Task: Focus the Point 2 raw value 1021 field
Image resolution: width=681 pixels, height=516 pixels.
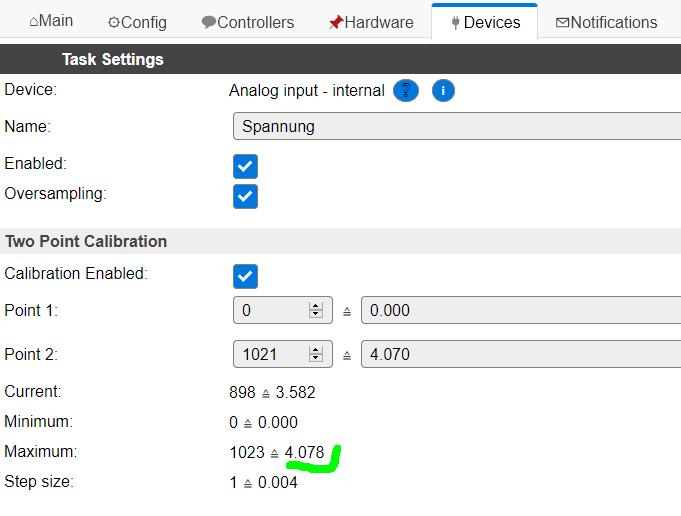Action: point(270,354)
